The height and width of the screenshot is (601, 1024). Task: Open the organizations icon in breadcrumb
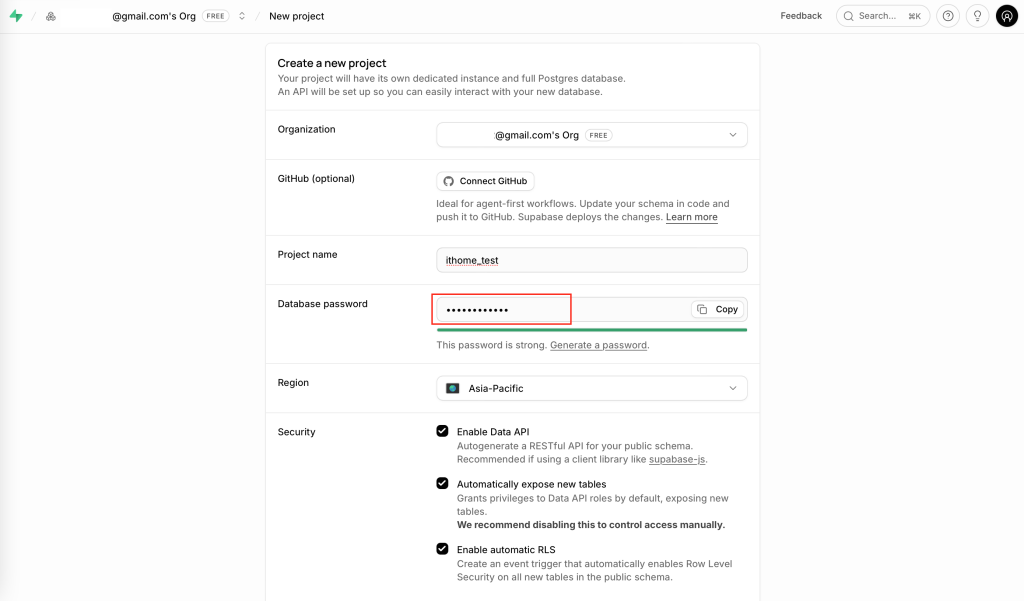(x=51, y=16)
